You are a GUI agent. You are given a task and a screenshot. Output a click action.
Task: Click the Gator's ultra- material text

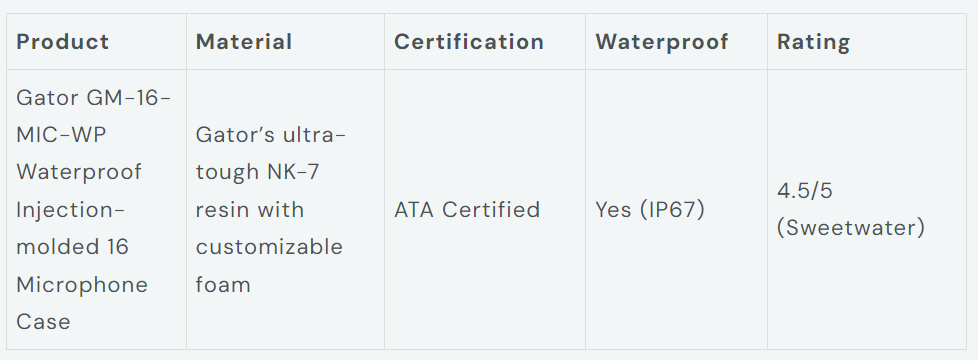[x=271, y=135]
